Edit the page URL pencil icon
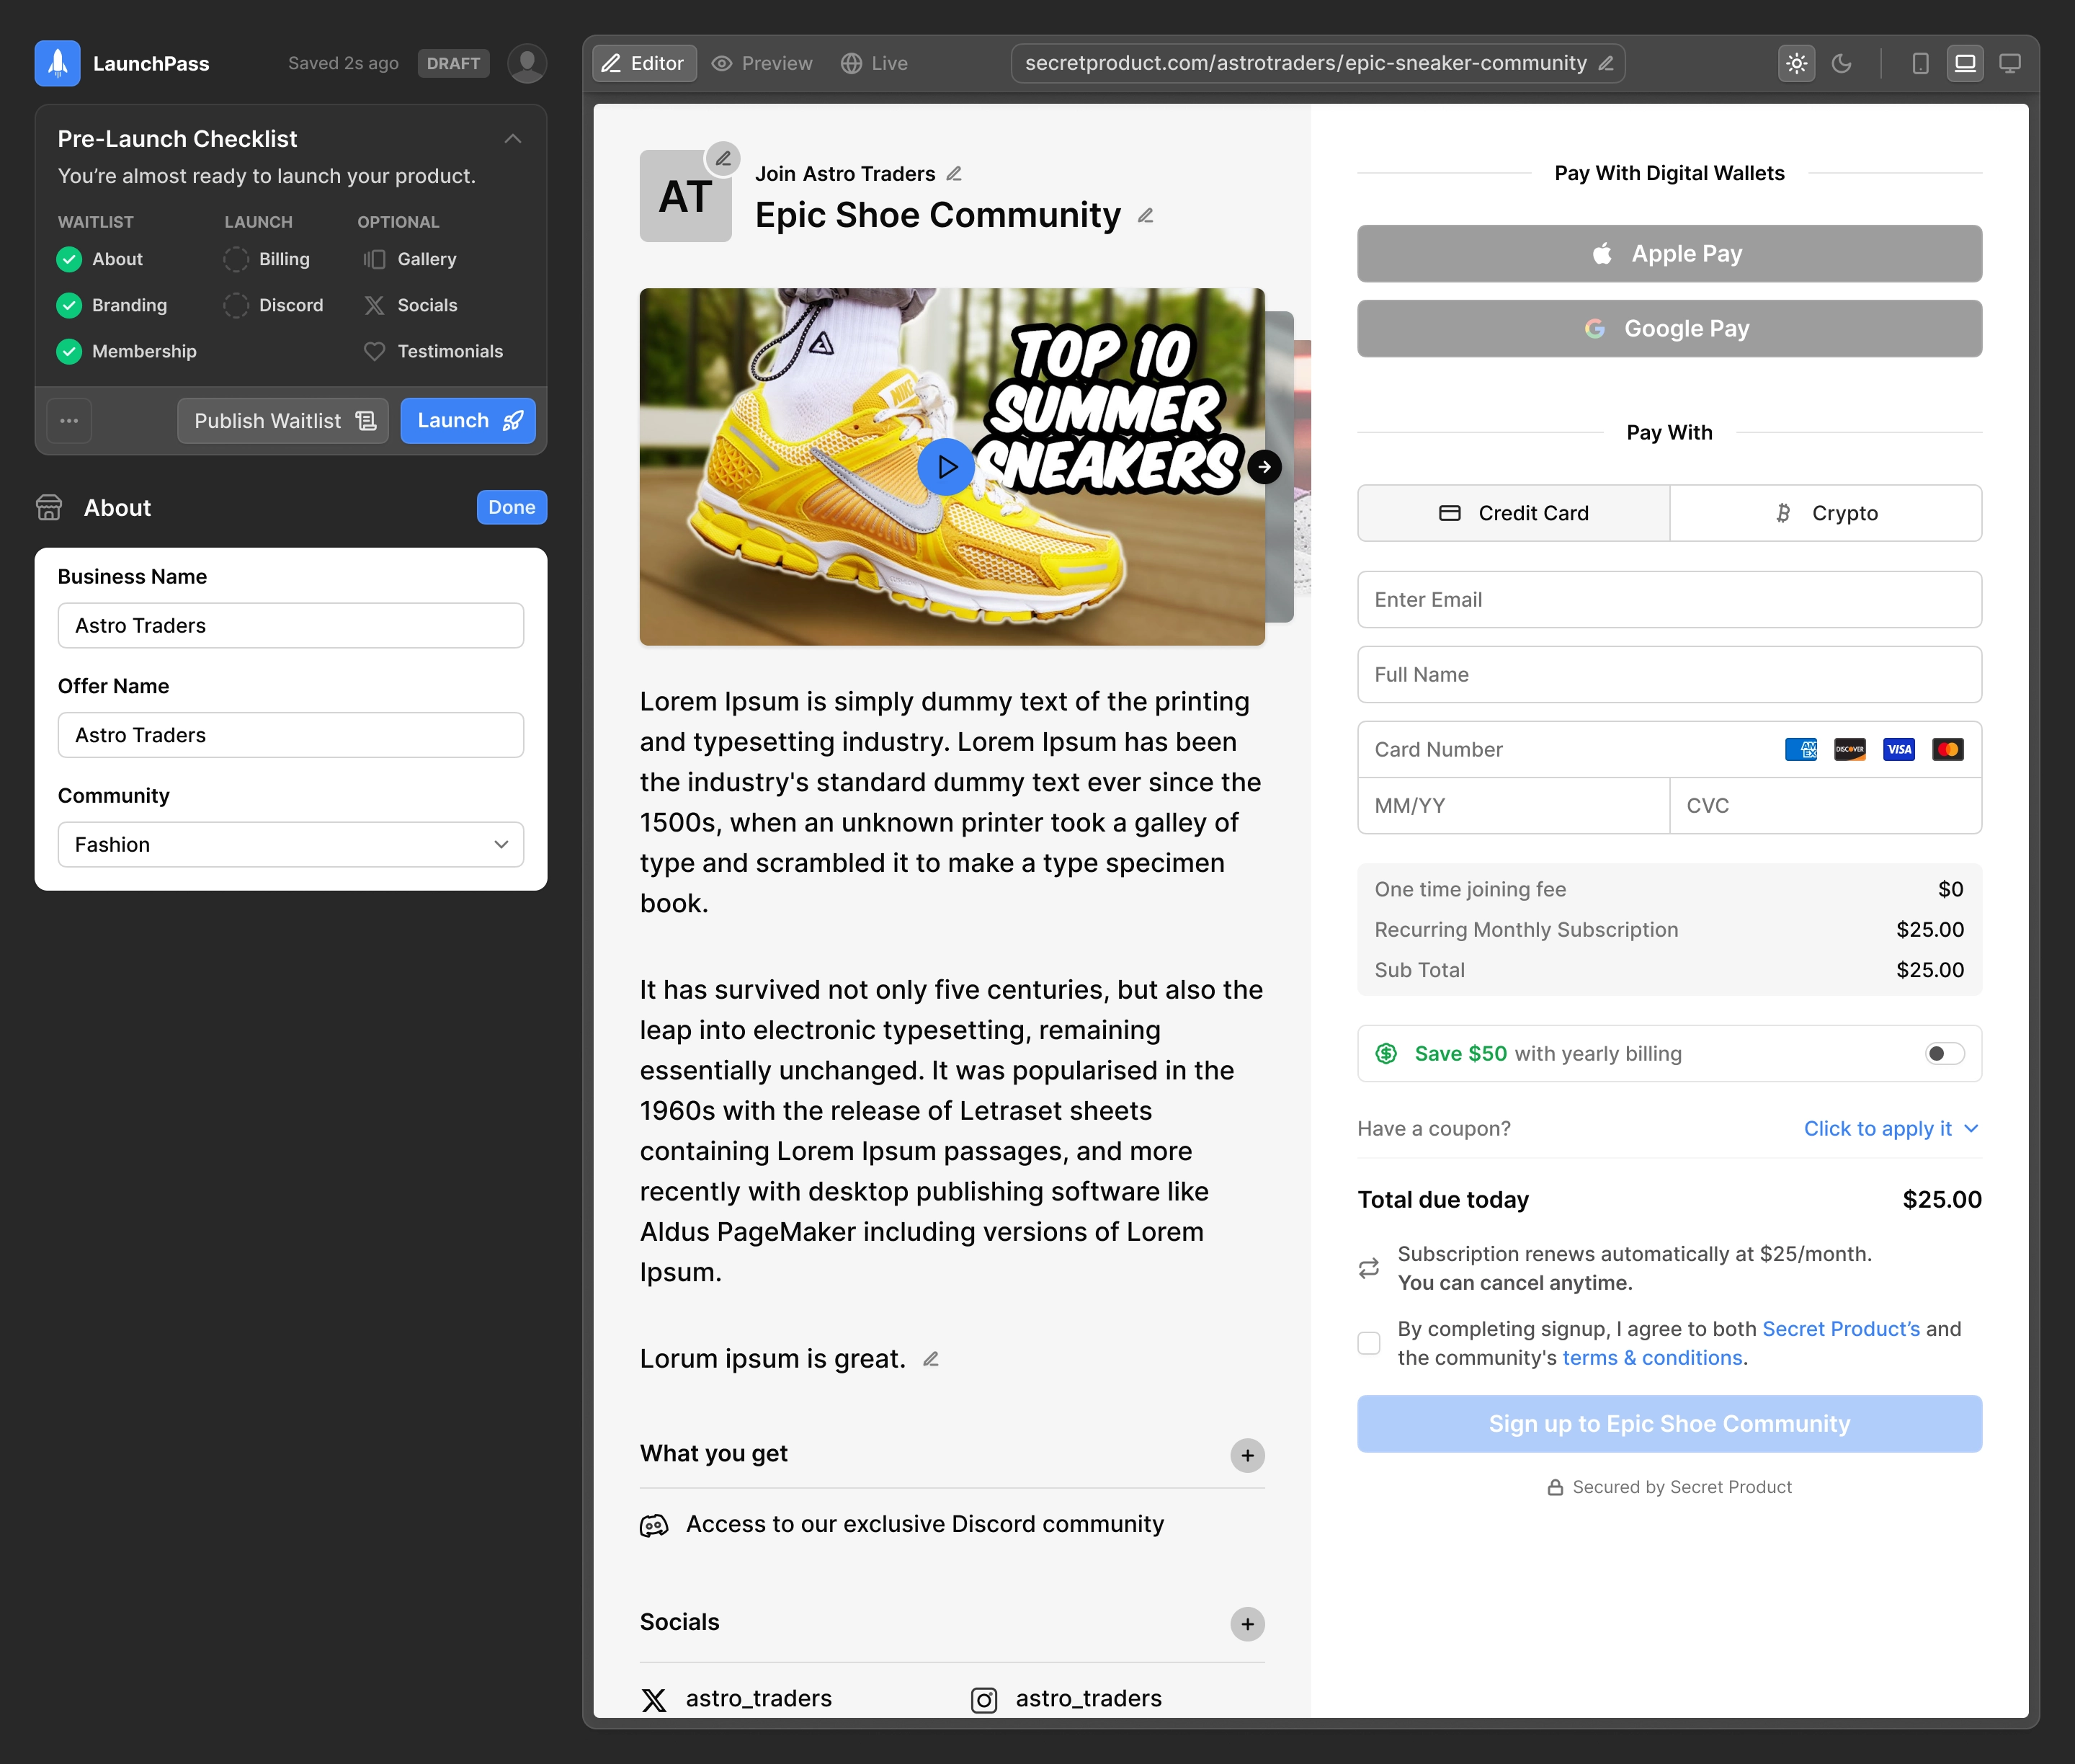 tap(1606, 63)
